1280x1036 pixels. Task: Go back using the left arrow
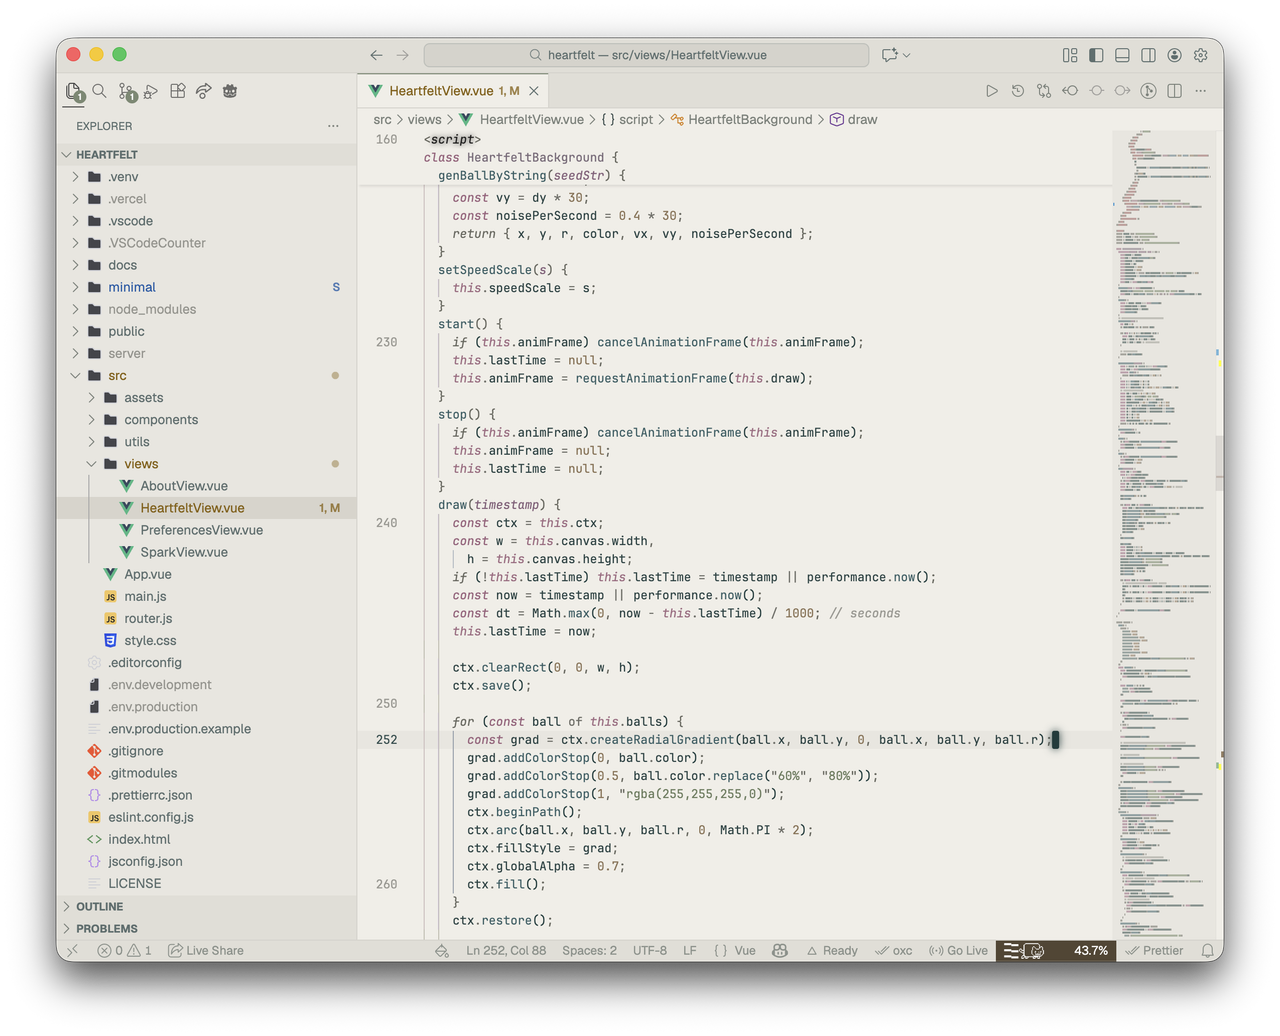coord(376,55)
